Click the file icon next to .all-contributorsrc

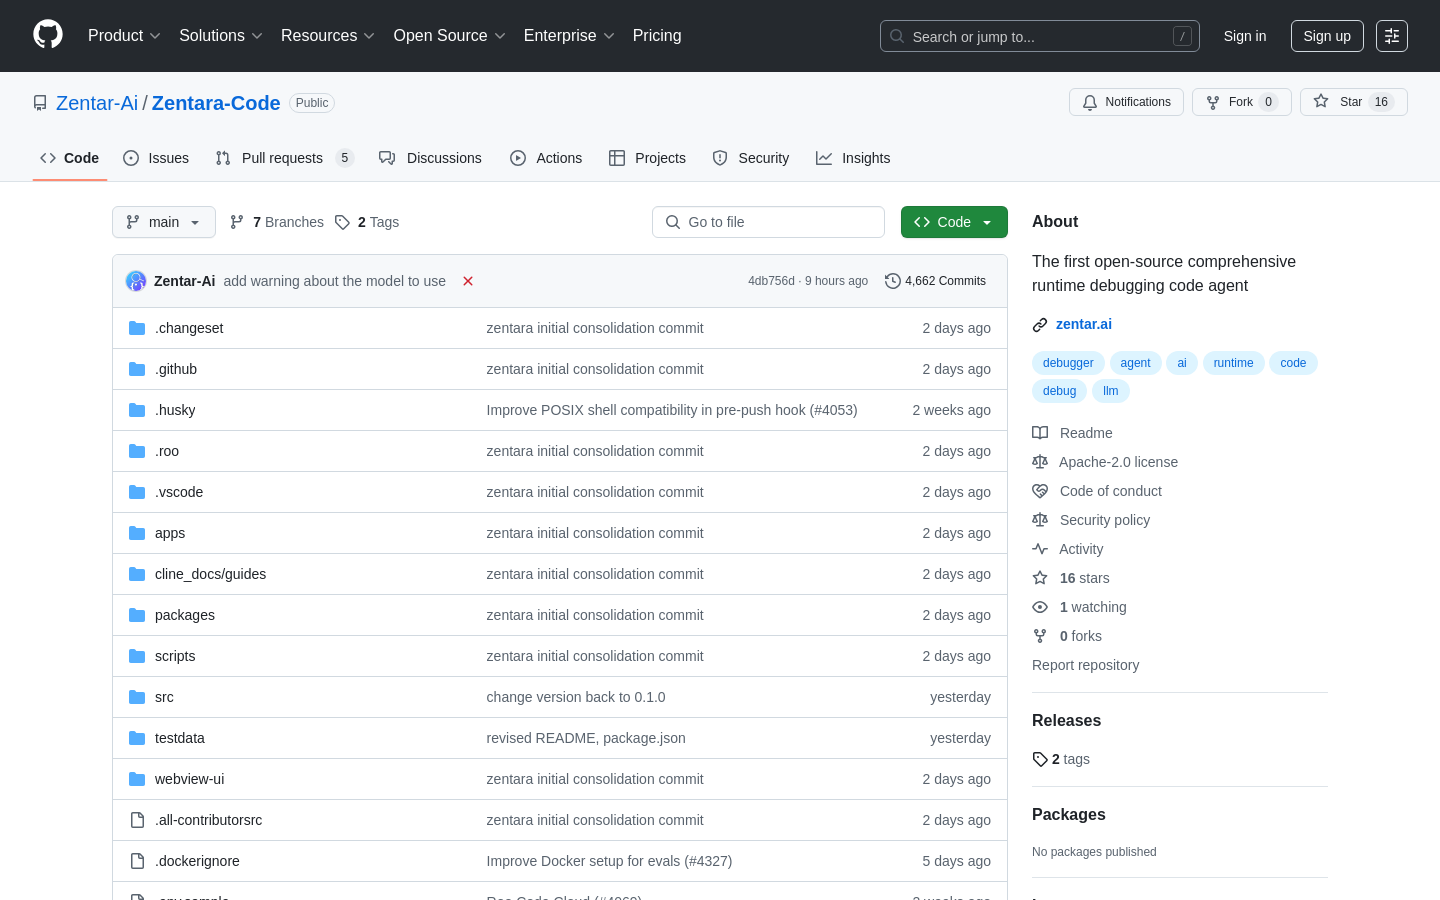coord(137,820)
